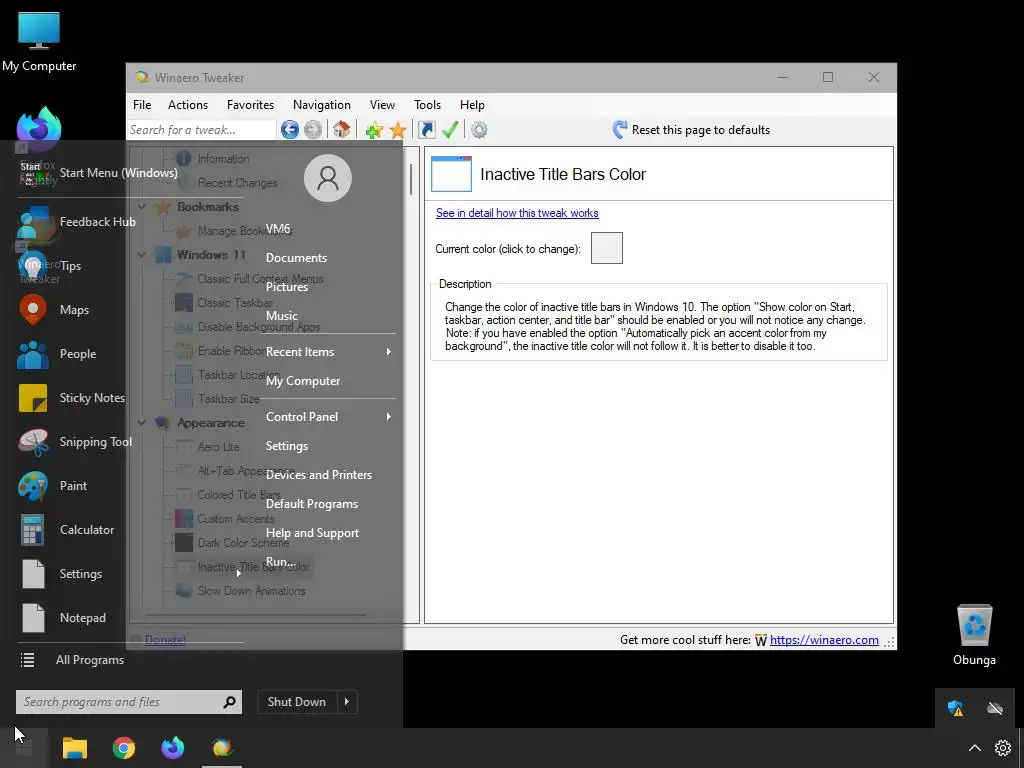Open Pictures from Start menu
Screen dimensions: 1024x768
click(287, 287)
